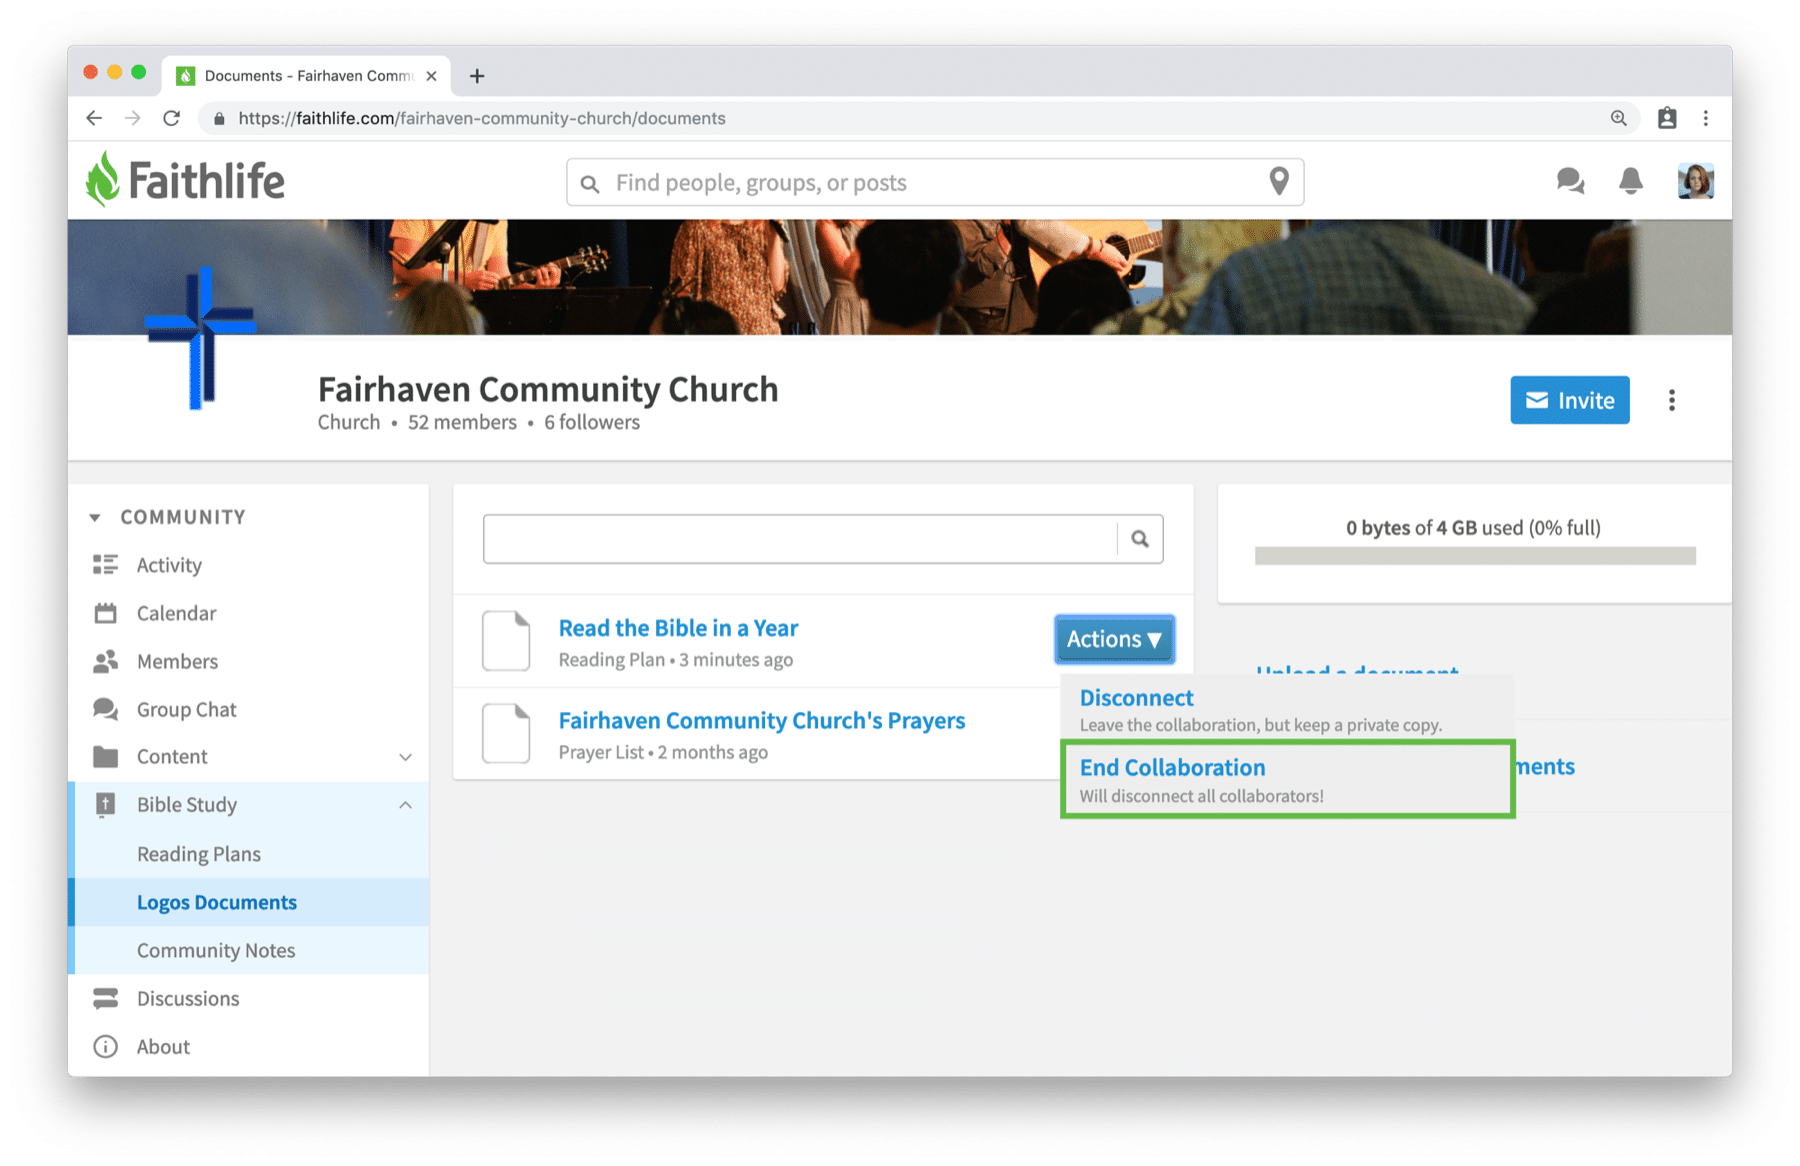
Task: Click the Calendar icon in the sidebar
Action: click(105, 613)
